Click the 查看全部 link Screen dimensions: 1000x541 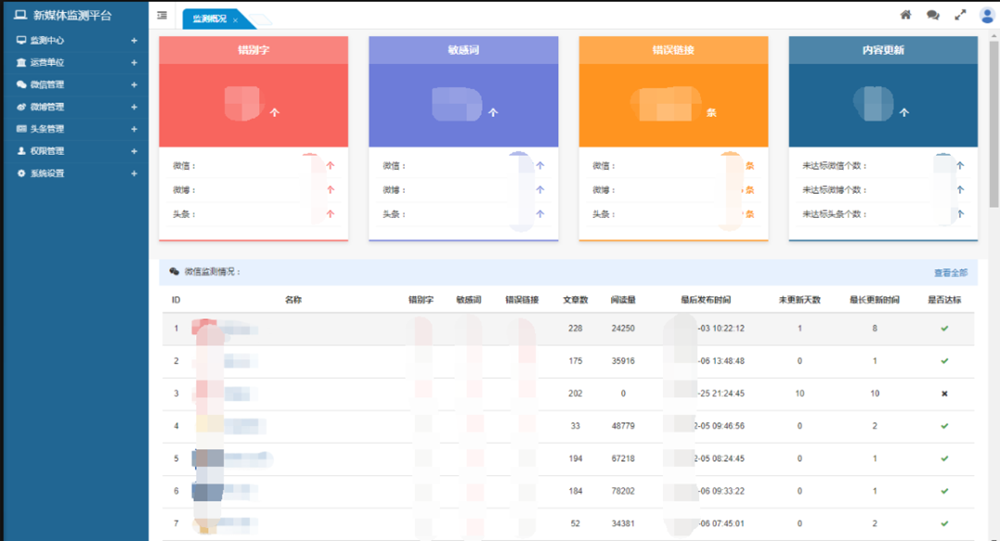[x=950, y=272]
